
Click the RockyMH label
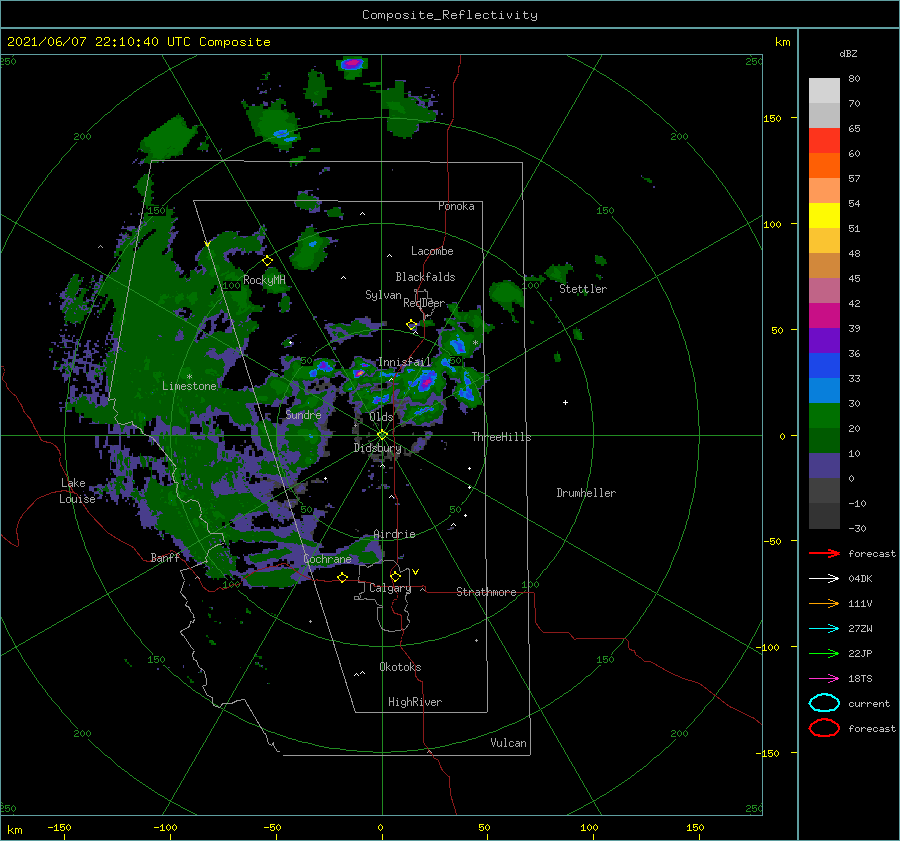(x=264, y=280)
